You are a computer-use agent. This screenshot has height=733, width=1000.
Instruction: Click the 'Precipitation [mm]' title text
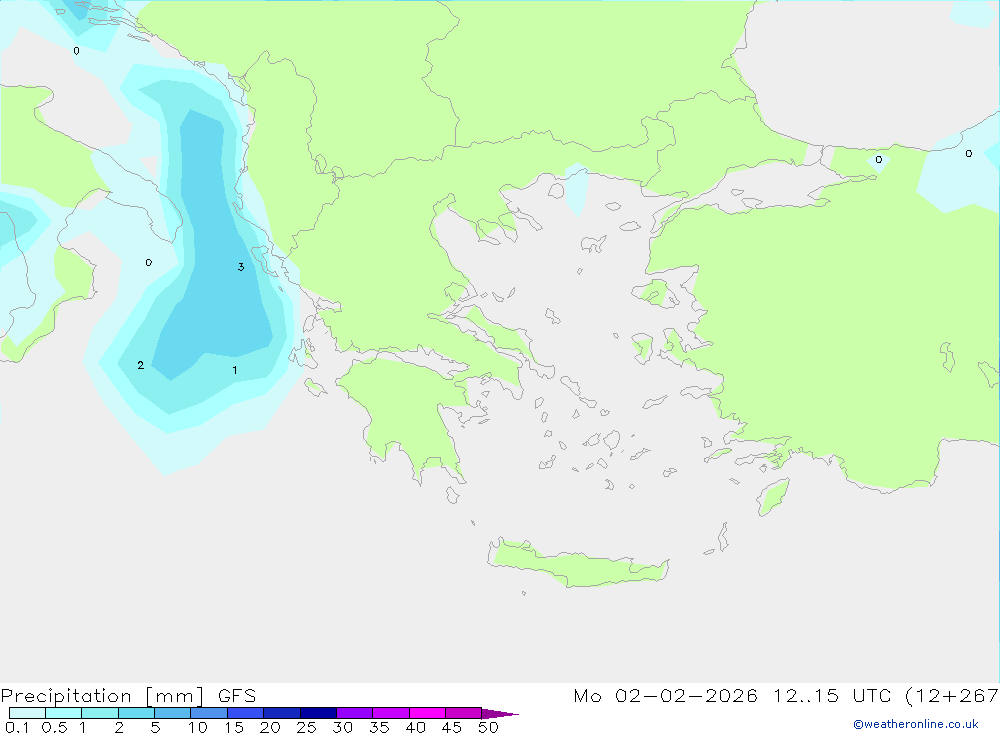103,696
